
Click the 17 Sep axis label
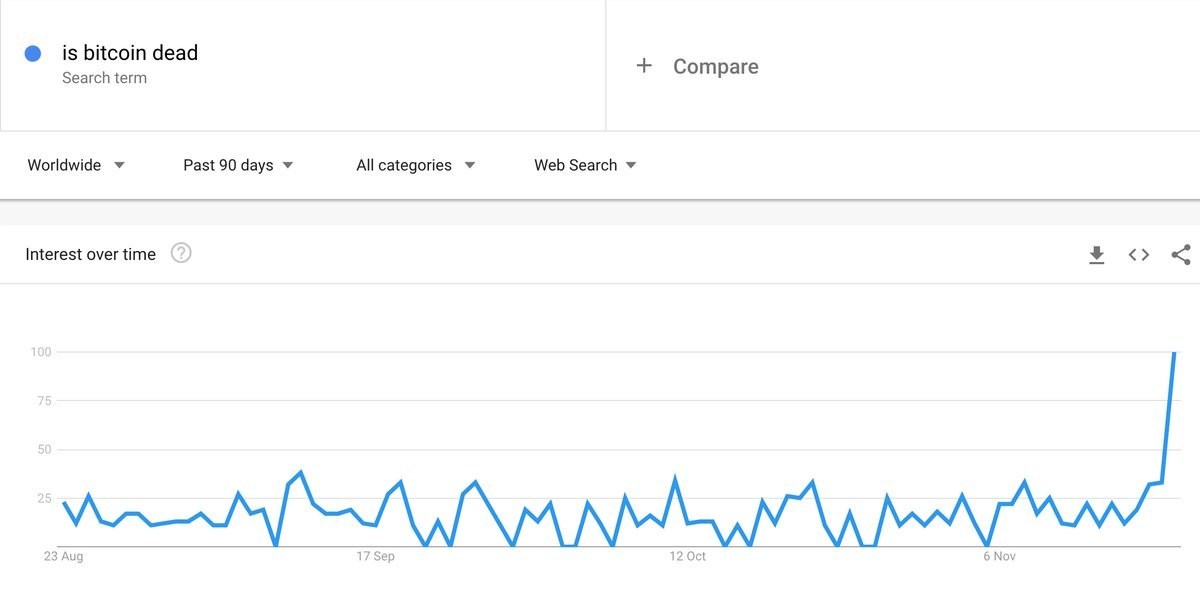(x=376, y=557)
